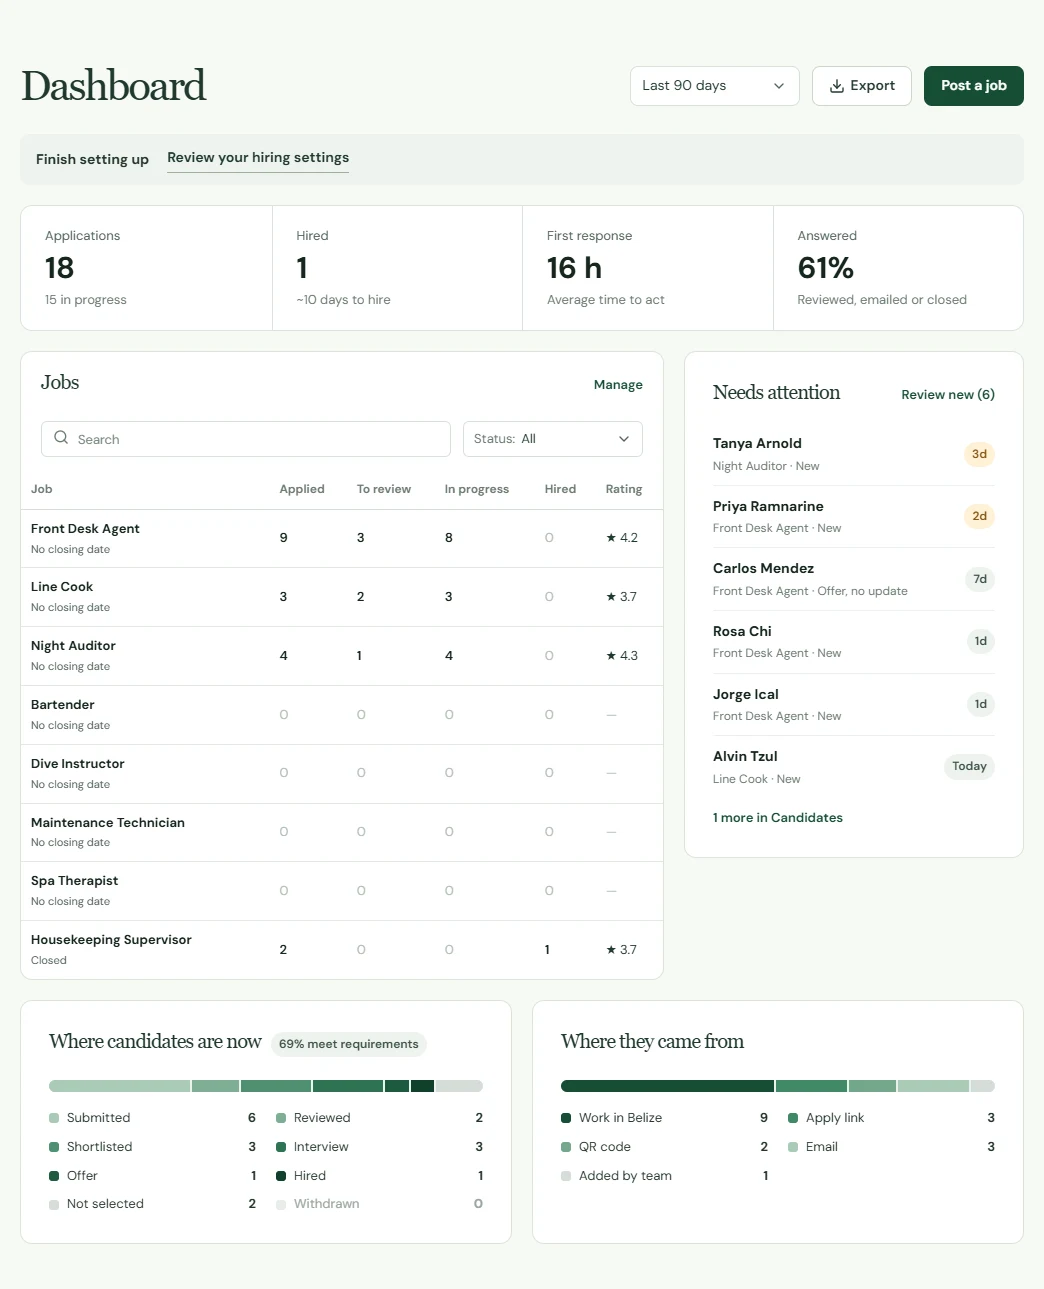The height and width of the screenshot is (1289, 1044).
Task: Click the Export button label
Action: tap(873, 86)
